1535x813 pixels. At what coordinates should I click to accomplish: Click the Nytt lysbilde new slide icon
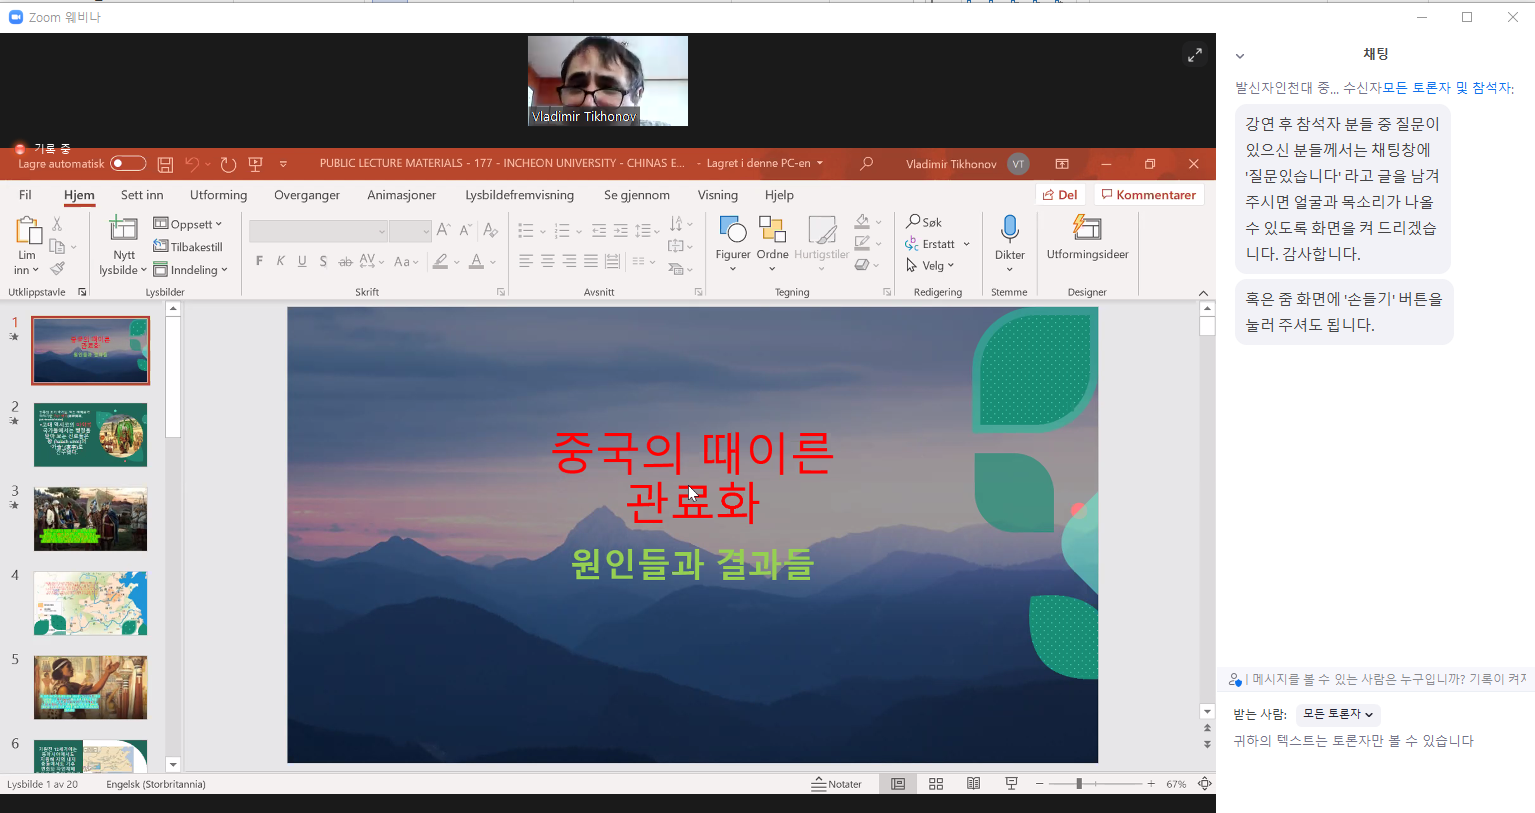tap(123, 229)
